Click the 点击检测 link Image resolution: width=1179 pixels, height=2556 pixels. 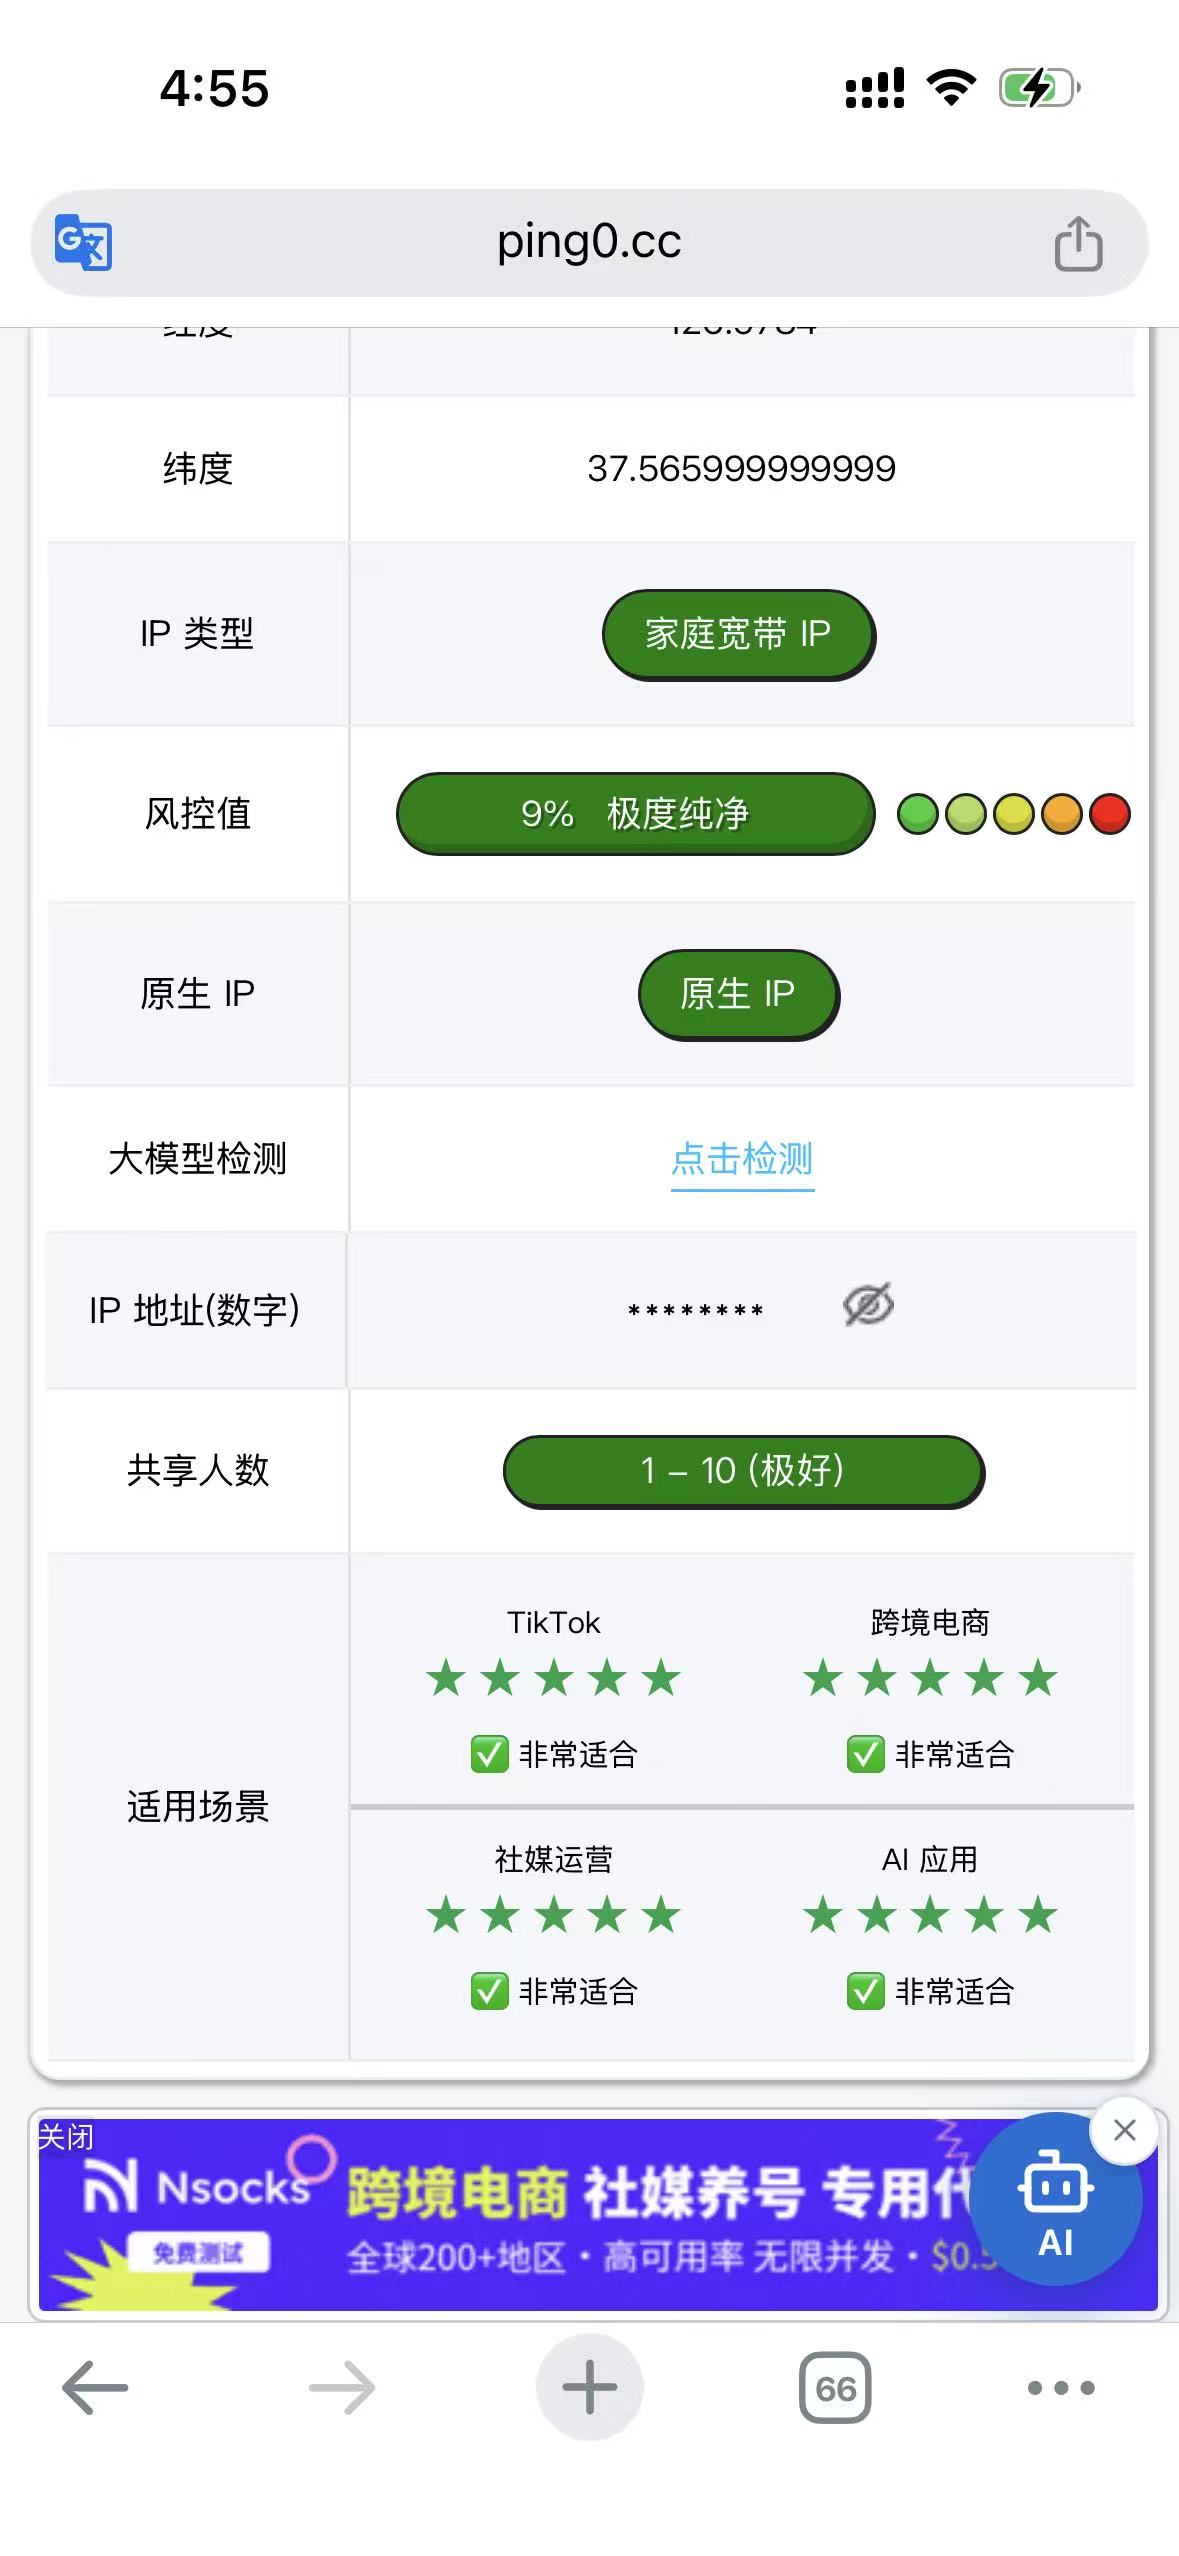tap(742, 1159)
